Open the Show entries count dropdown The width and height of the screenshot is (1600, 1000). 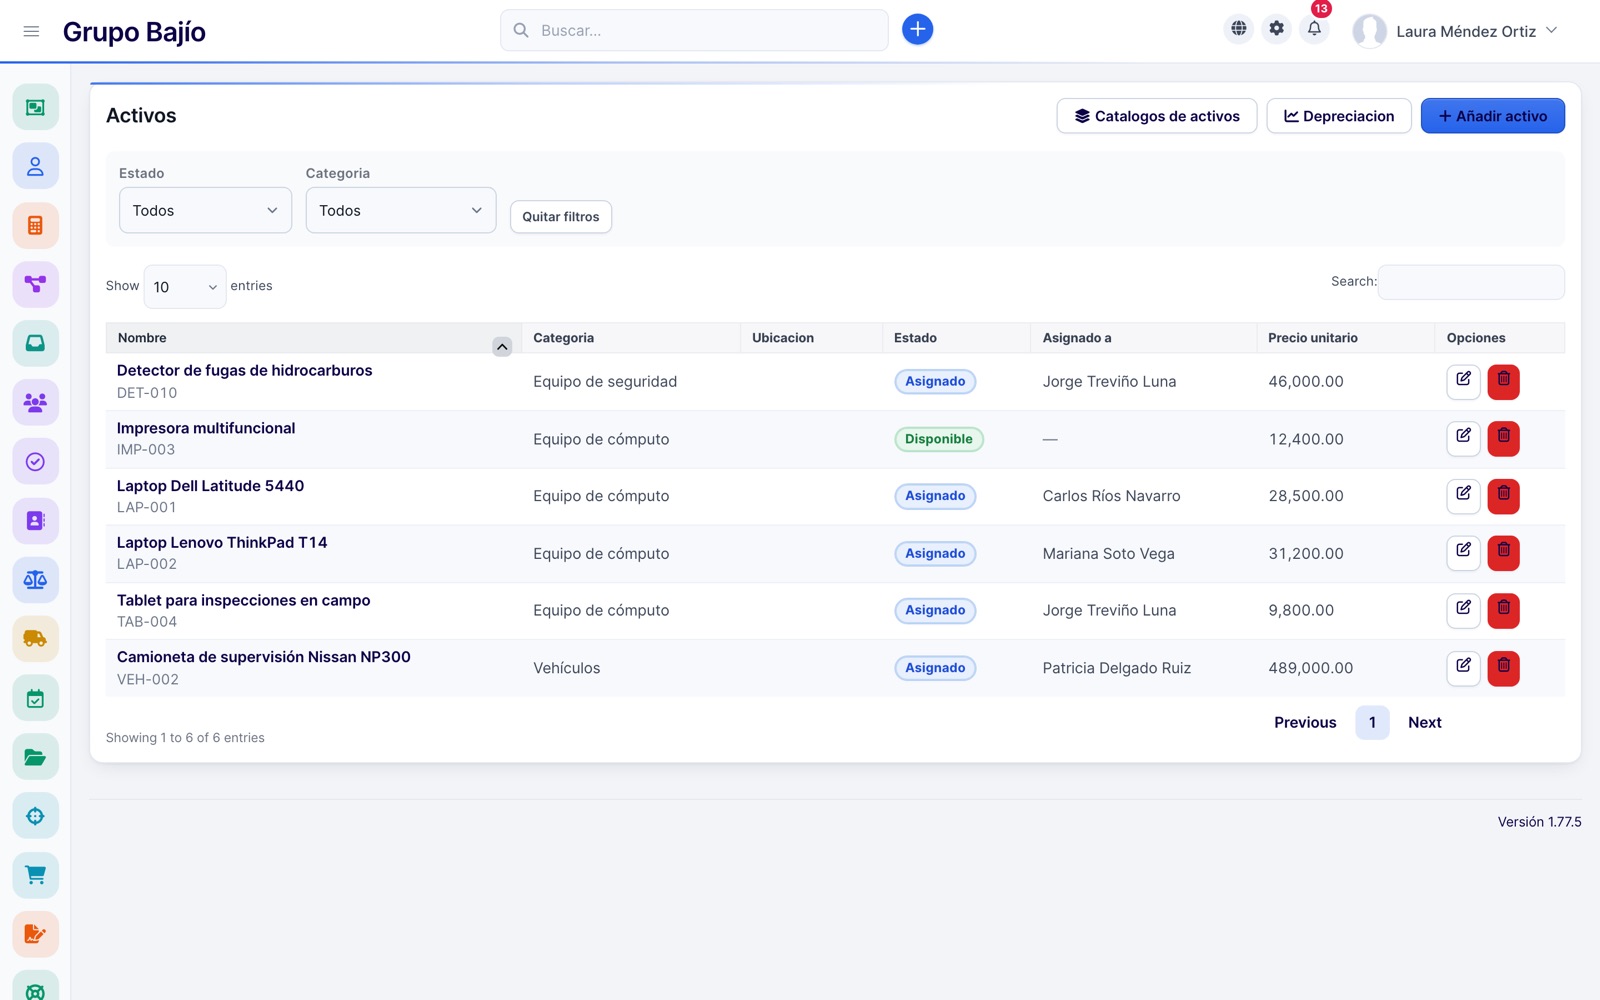[x=185, y=286]
